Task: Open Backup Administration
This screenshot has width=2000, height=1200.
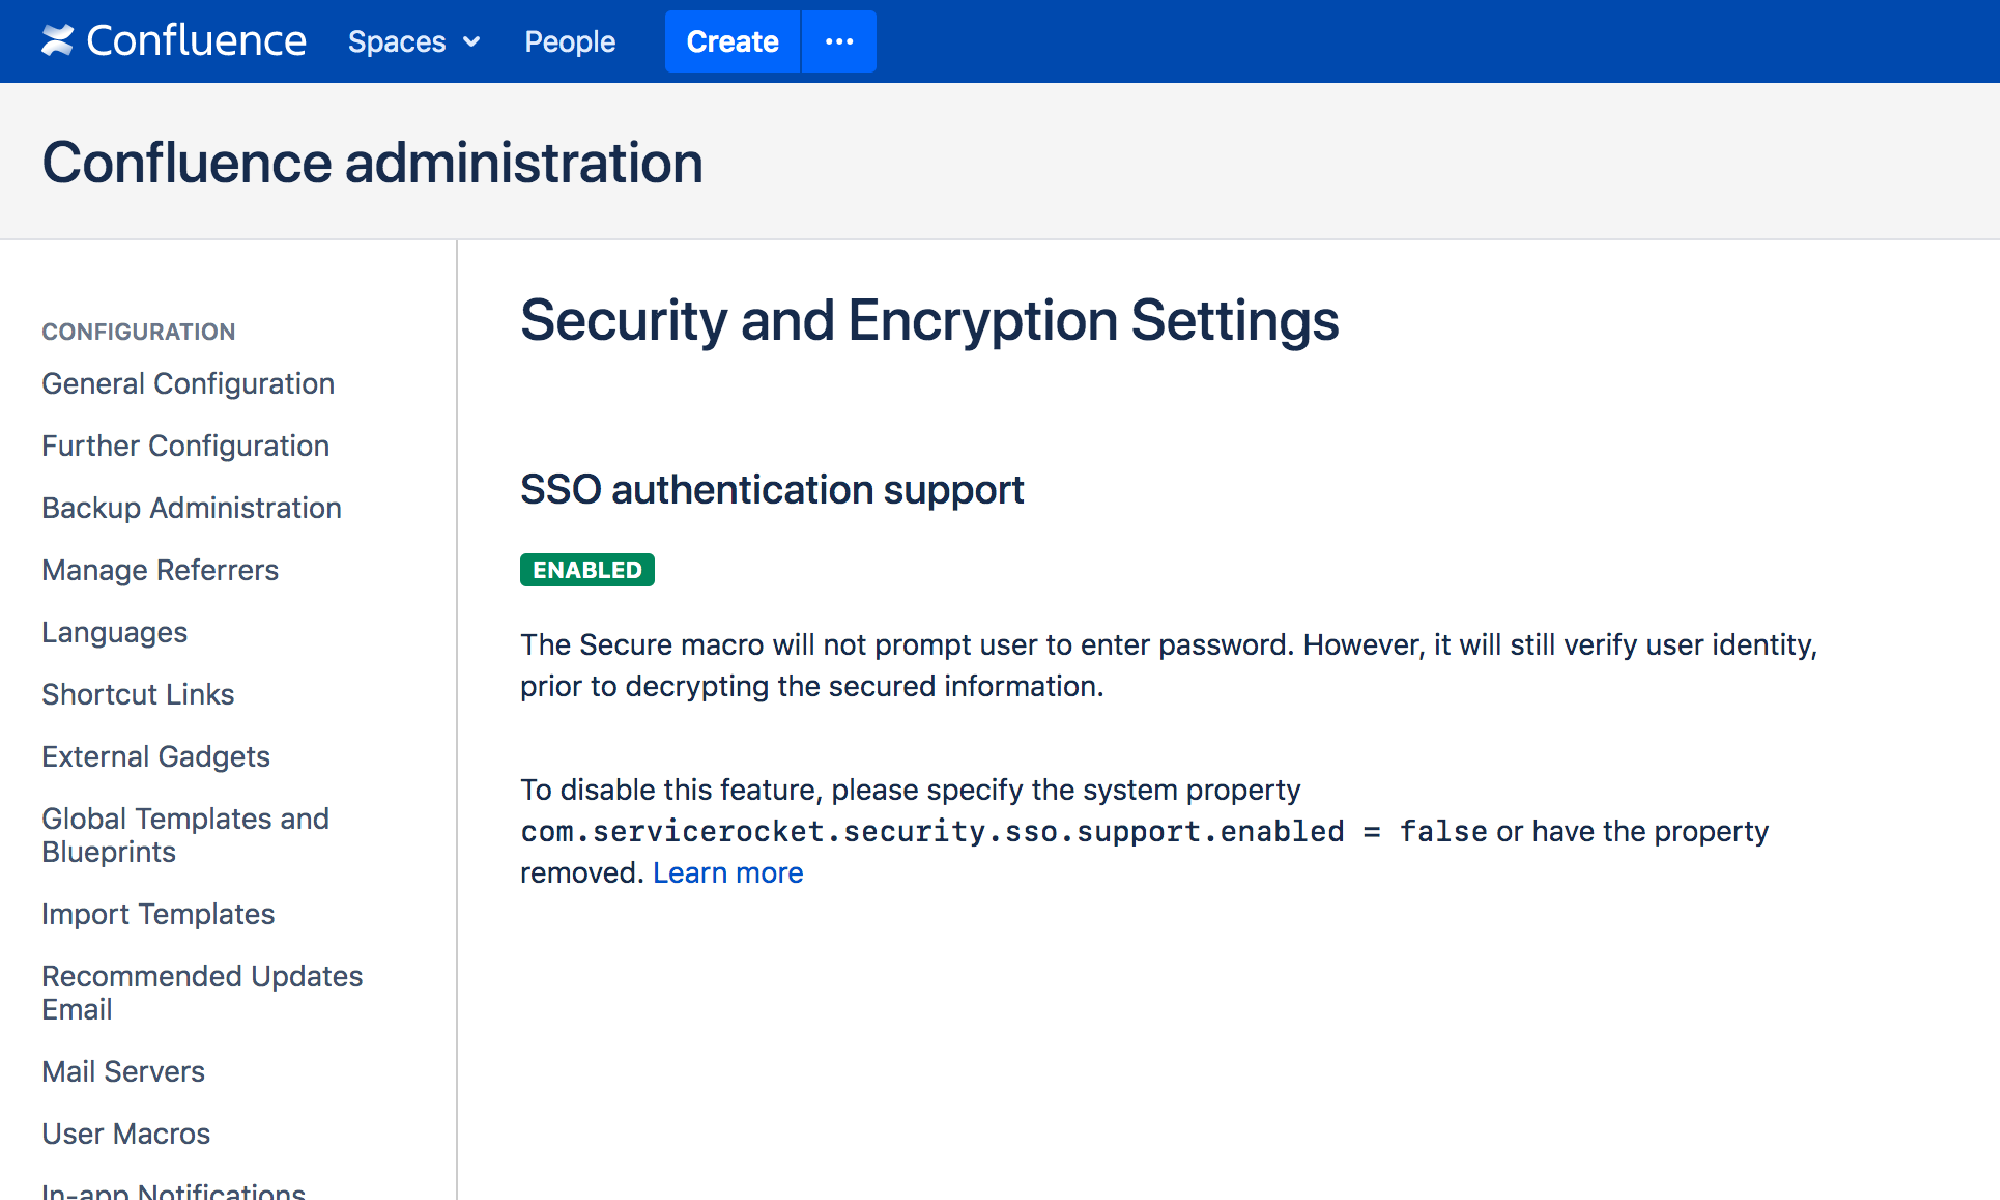Action: [x=191, y=508]
